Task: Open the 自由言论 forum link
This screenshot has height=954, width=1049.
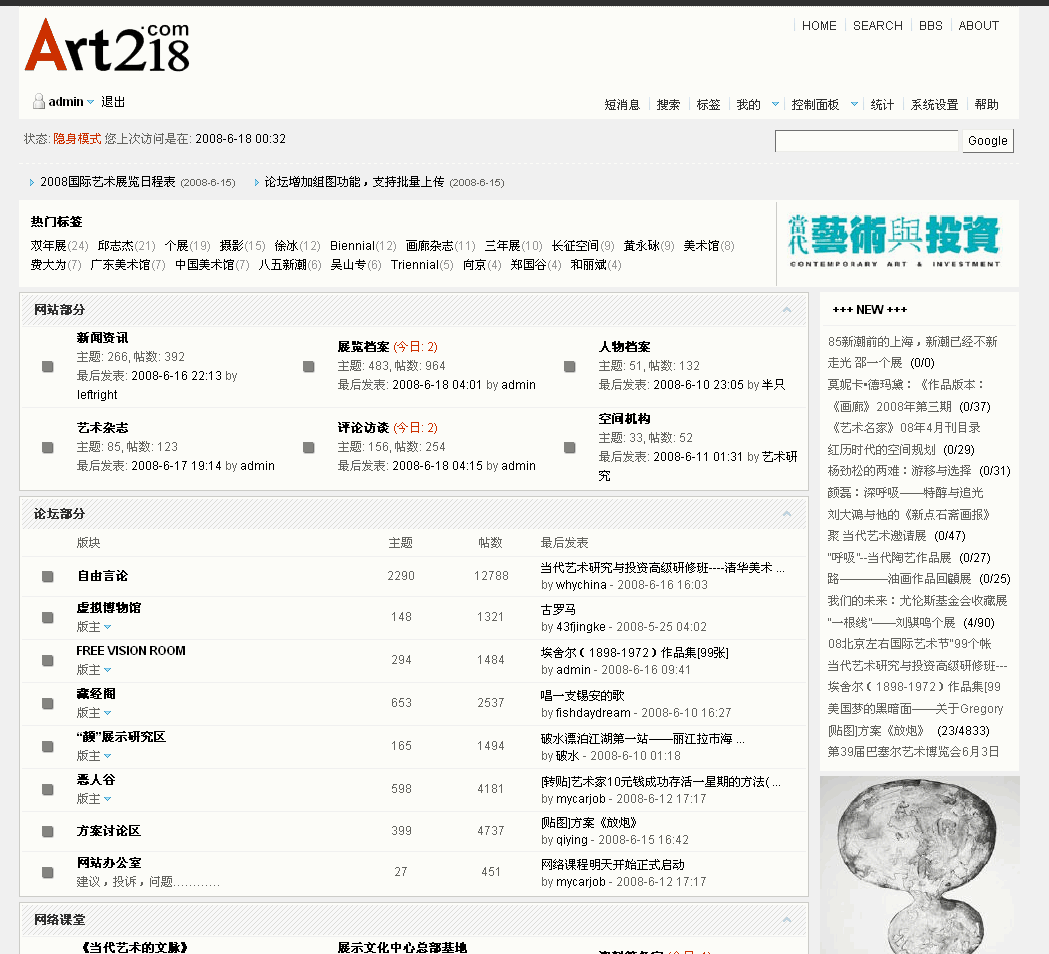Action: pos(102,576)
